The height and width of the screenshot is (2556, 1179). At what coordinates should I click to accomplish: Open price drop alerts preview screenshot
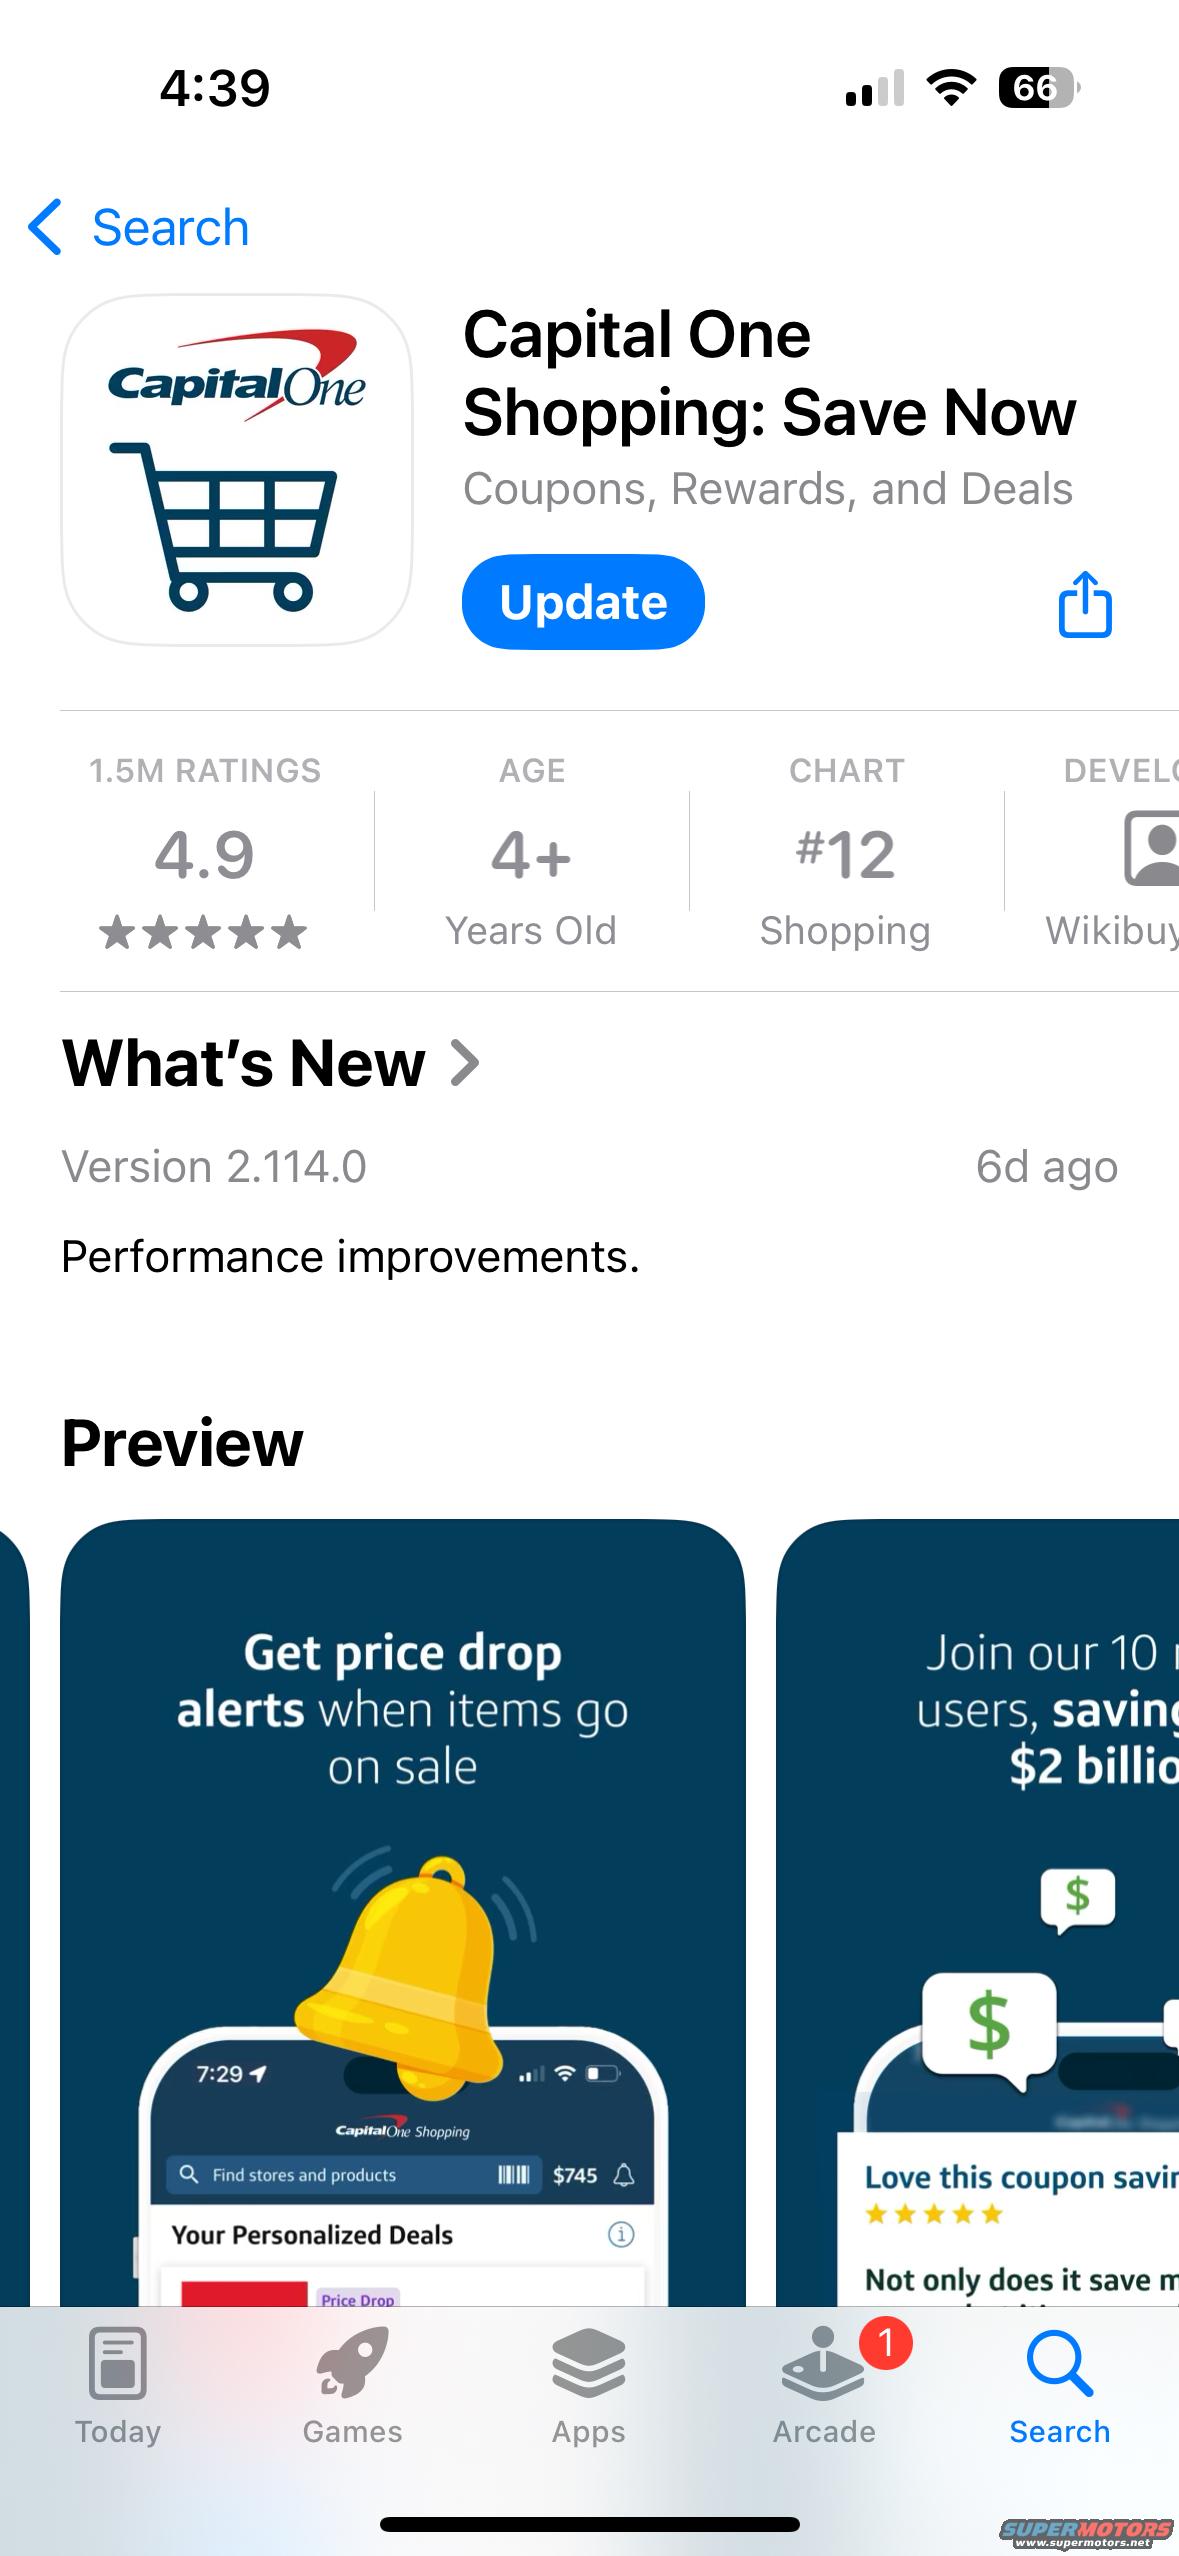coord(403,1912)
